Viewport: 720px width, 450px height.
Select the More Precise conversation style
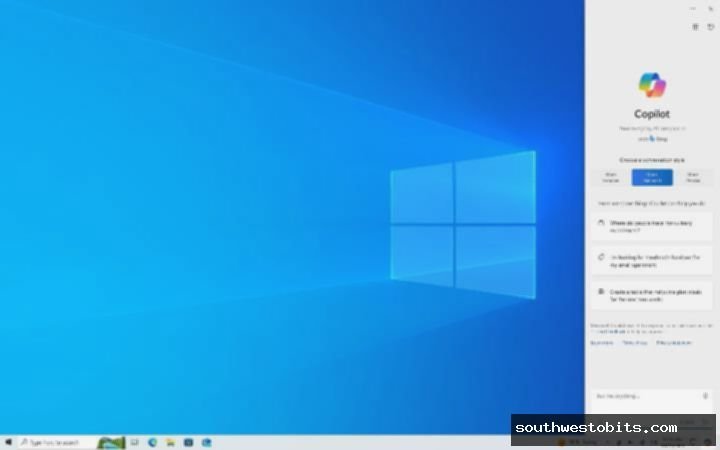pyautogui.click(x=693, y=178)
